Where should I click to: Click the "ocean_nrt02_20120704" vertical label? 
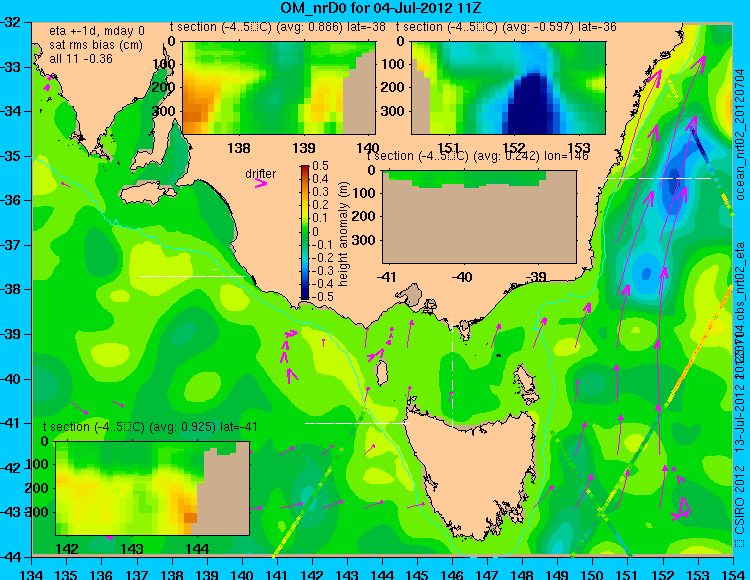(740, 134)
